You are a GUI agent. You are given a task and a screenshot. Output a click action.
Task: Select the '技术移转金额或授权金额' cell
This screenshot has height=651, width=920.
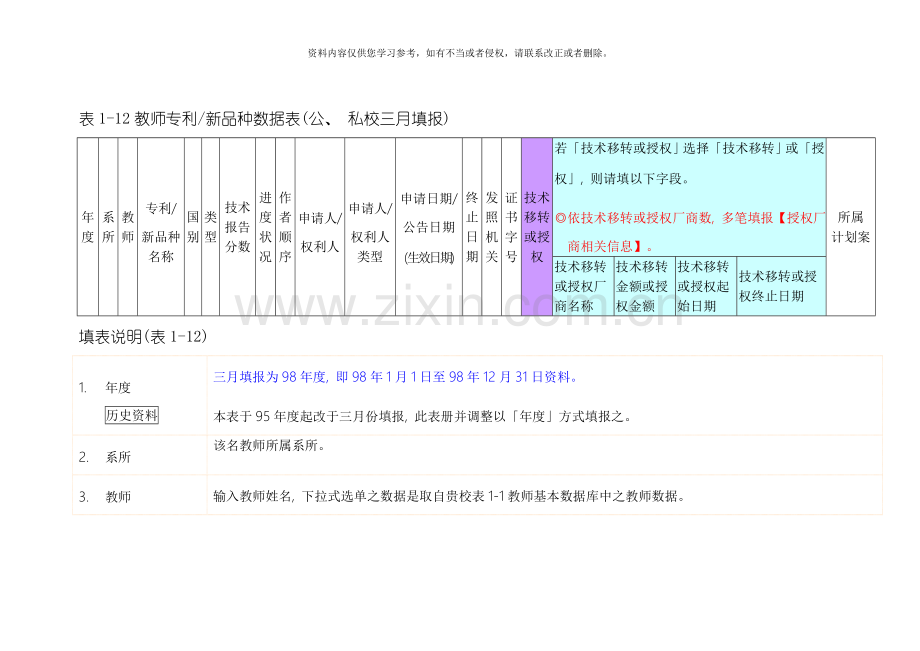(644, 286)
